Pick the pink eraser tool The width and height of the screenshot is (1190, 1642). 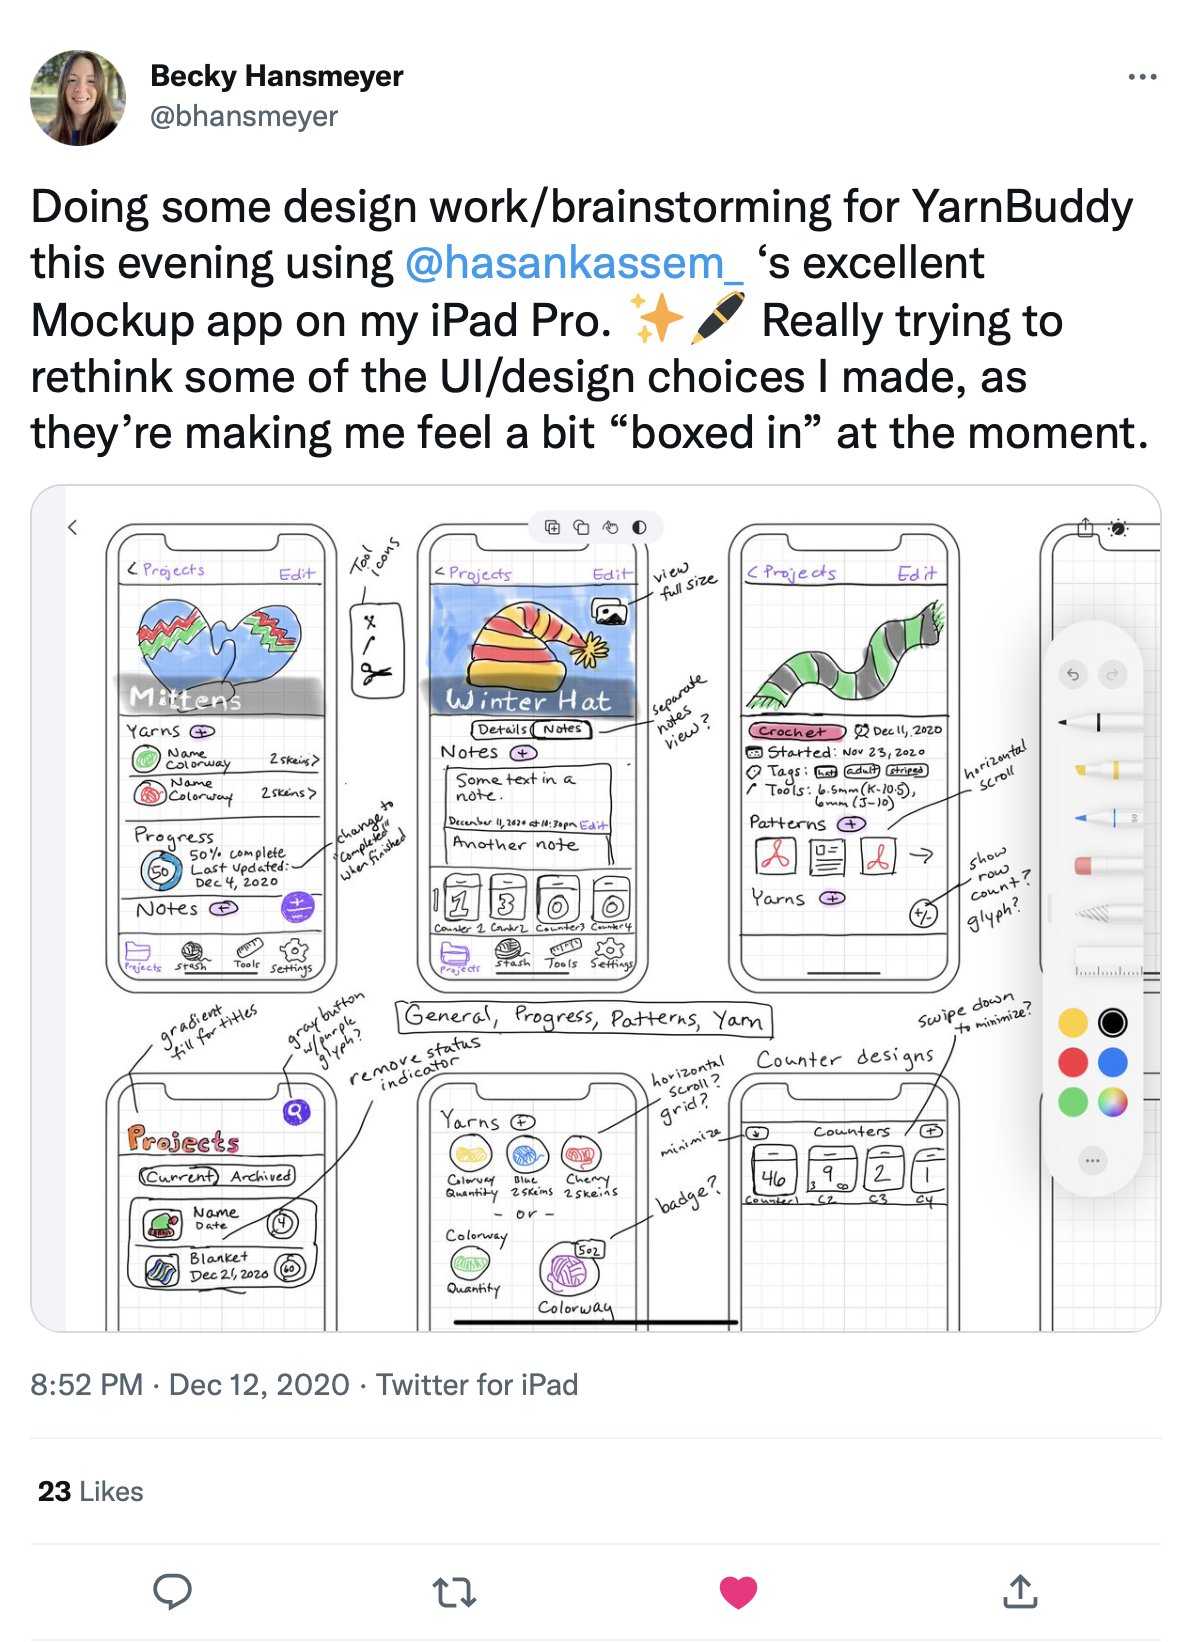[1100, 866]
